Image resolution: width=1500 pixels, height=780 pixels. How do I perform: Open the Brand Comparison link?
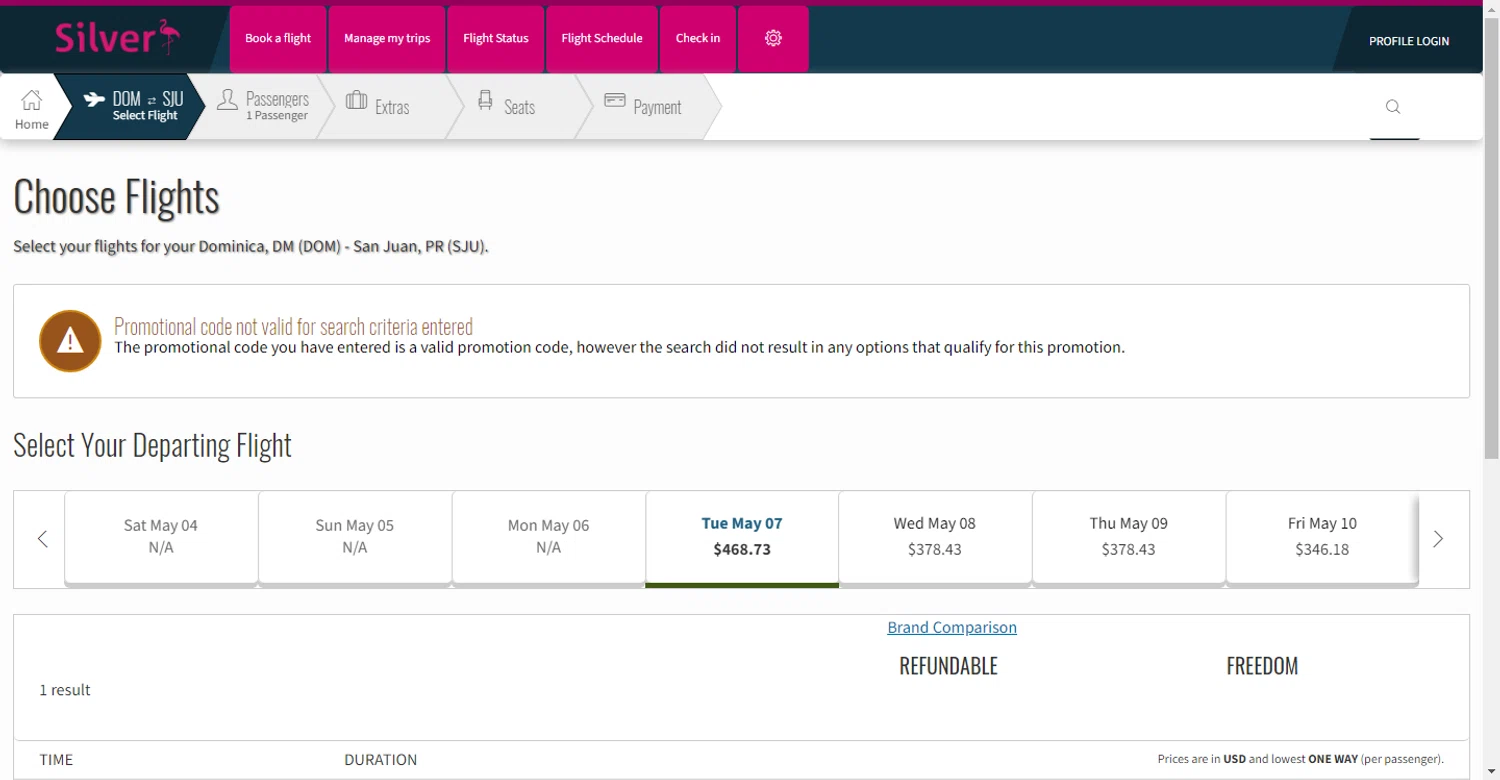(x=952, y=627)
